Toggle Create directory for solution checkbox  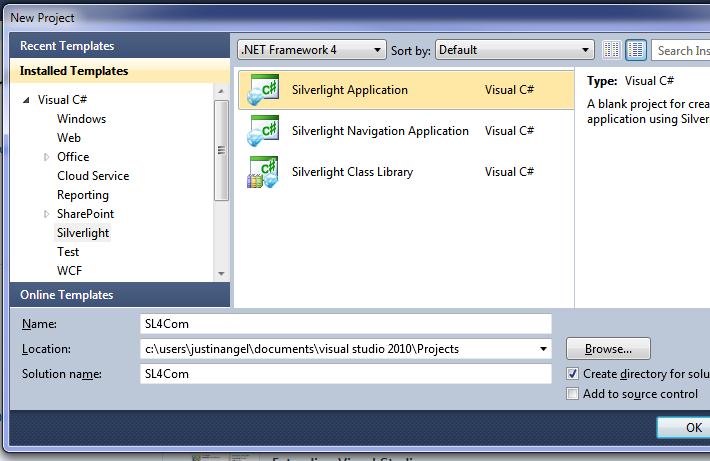coord(572,374)
